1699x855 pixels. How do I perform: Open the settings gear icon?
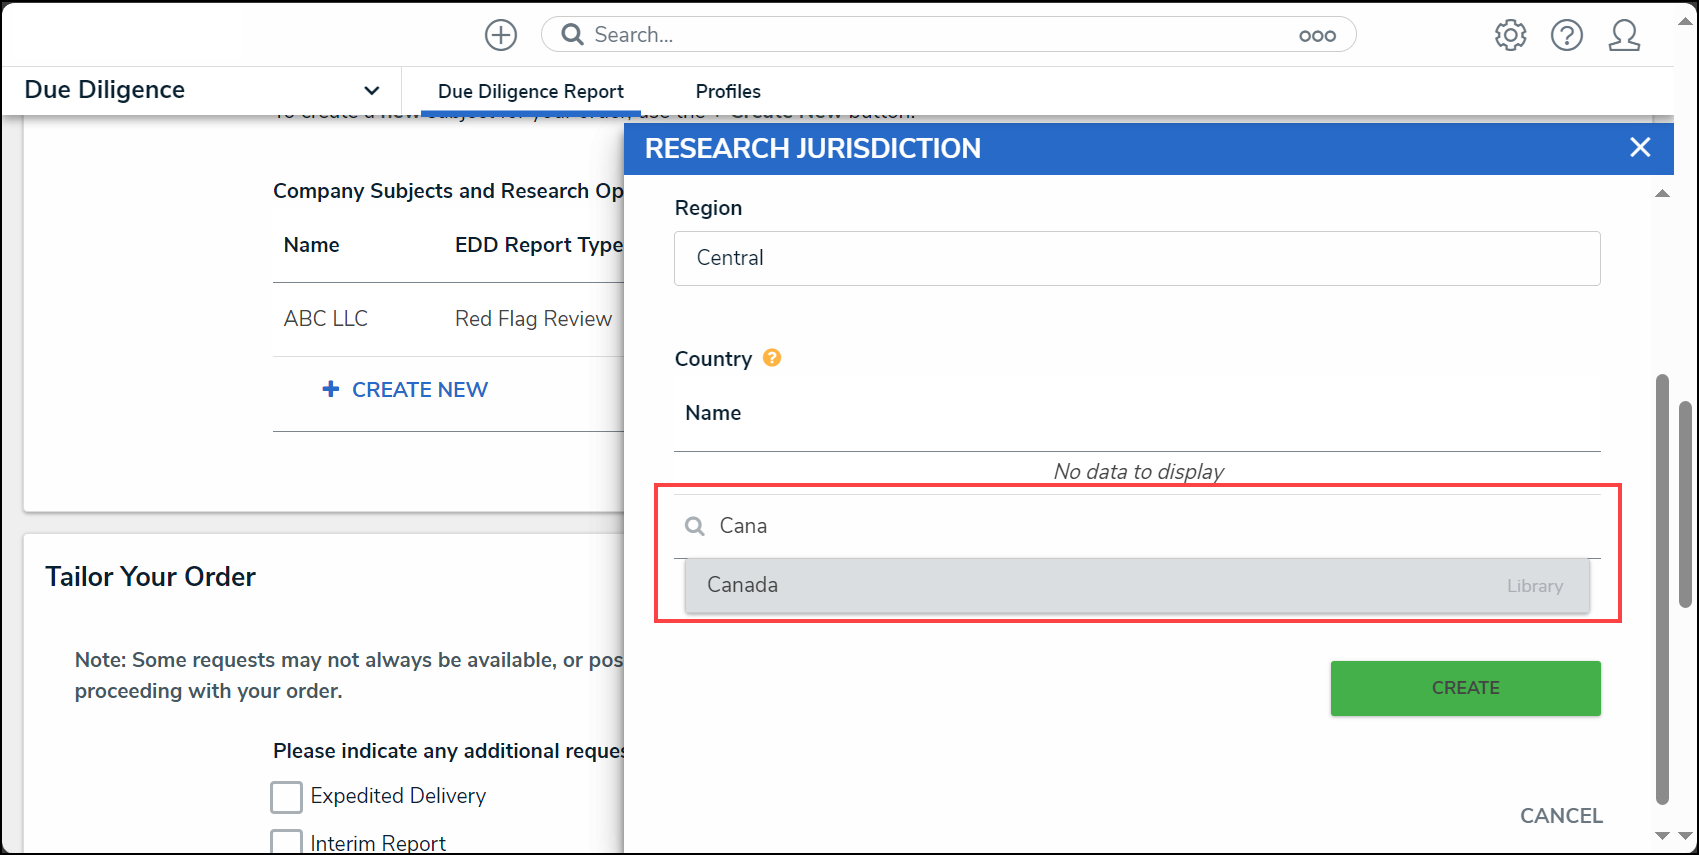pyautogui.click(x=1510, y=35)
